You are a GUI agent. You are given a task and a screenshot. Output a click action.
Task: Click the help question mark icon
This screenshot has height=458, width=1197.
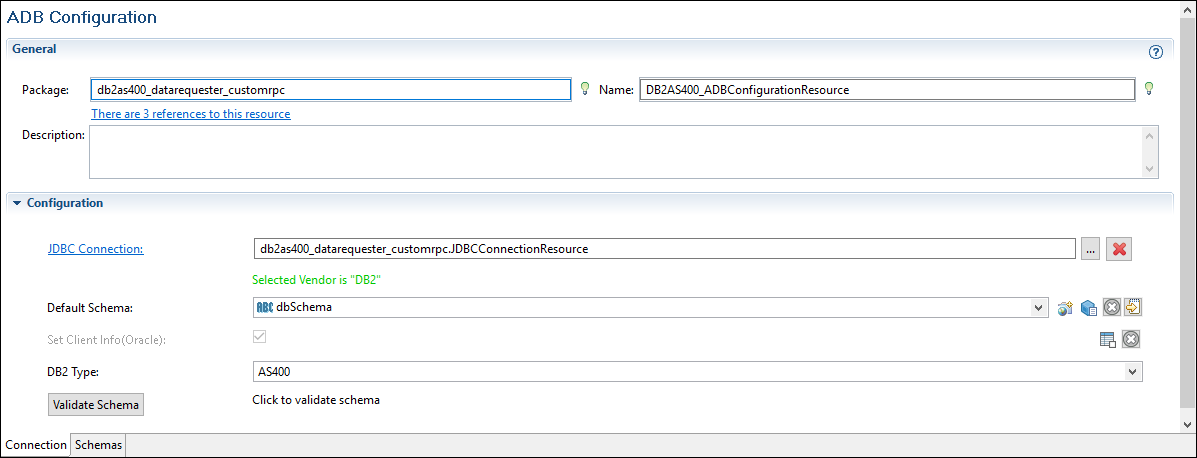pos(1156,52)
